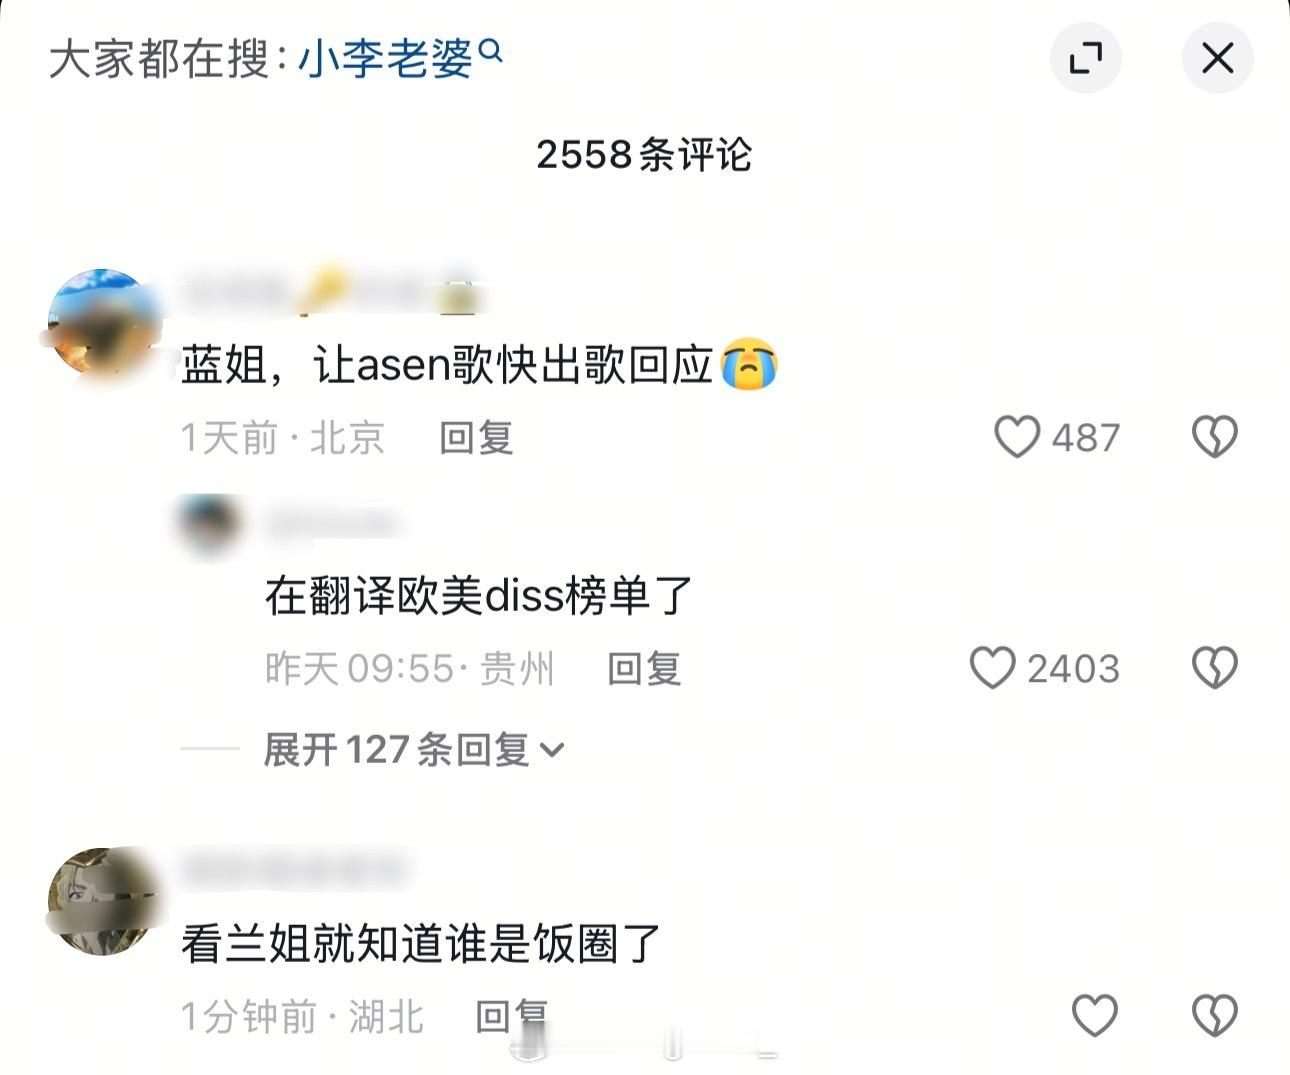
Task: Tap the crying emoji in first comment
Action: [749, 365]
